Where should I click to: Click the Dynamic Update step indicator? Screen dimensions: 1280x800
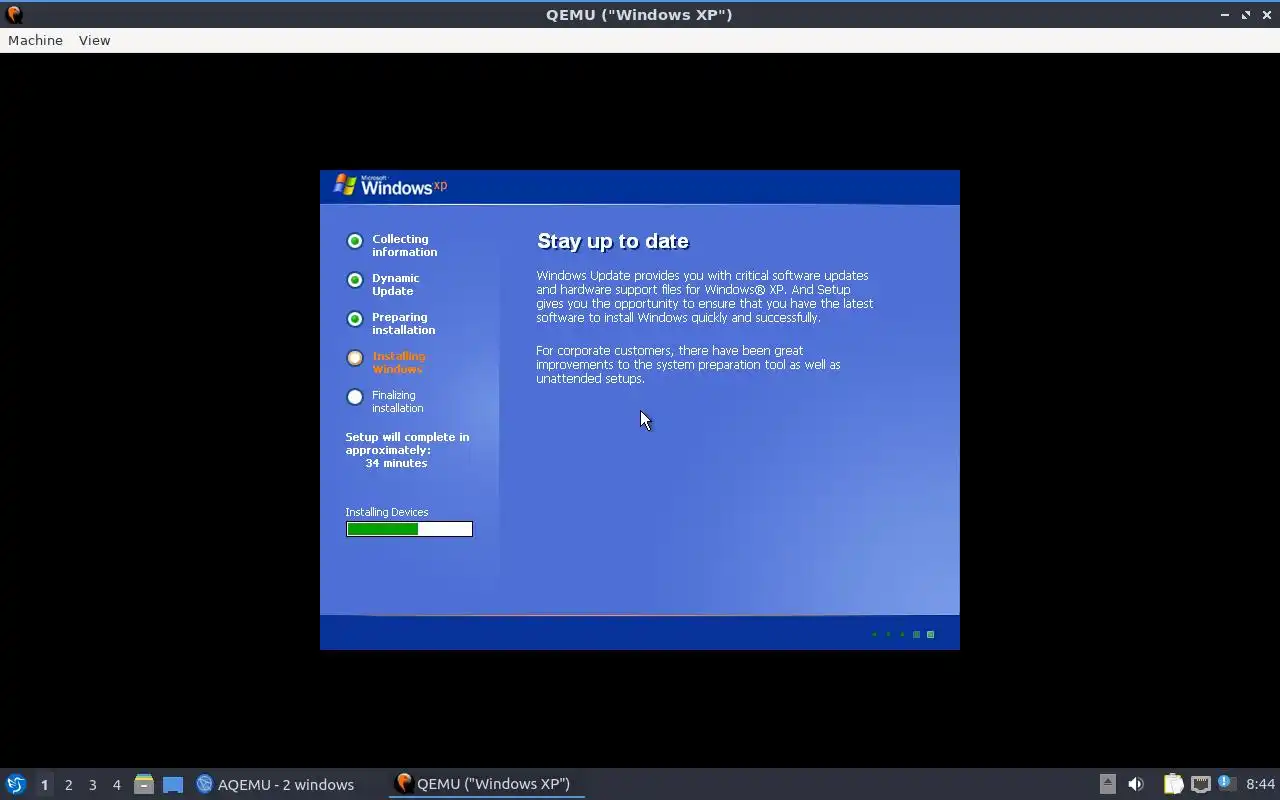[x=355, y=280]
